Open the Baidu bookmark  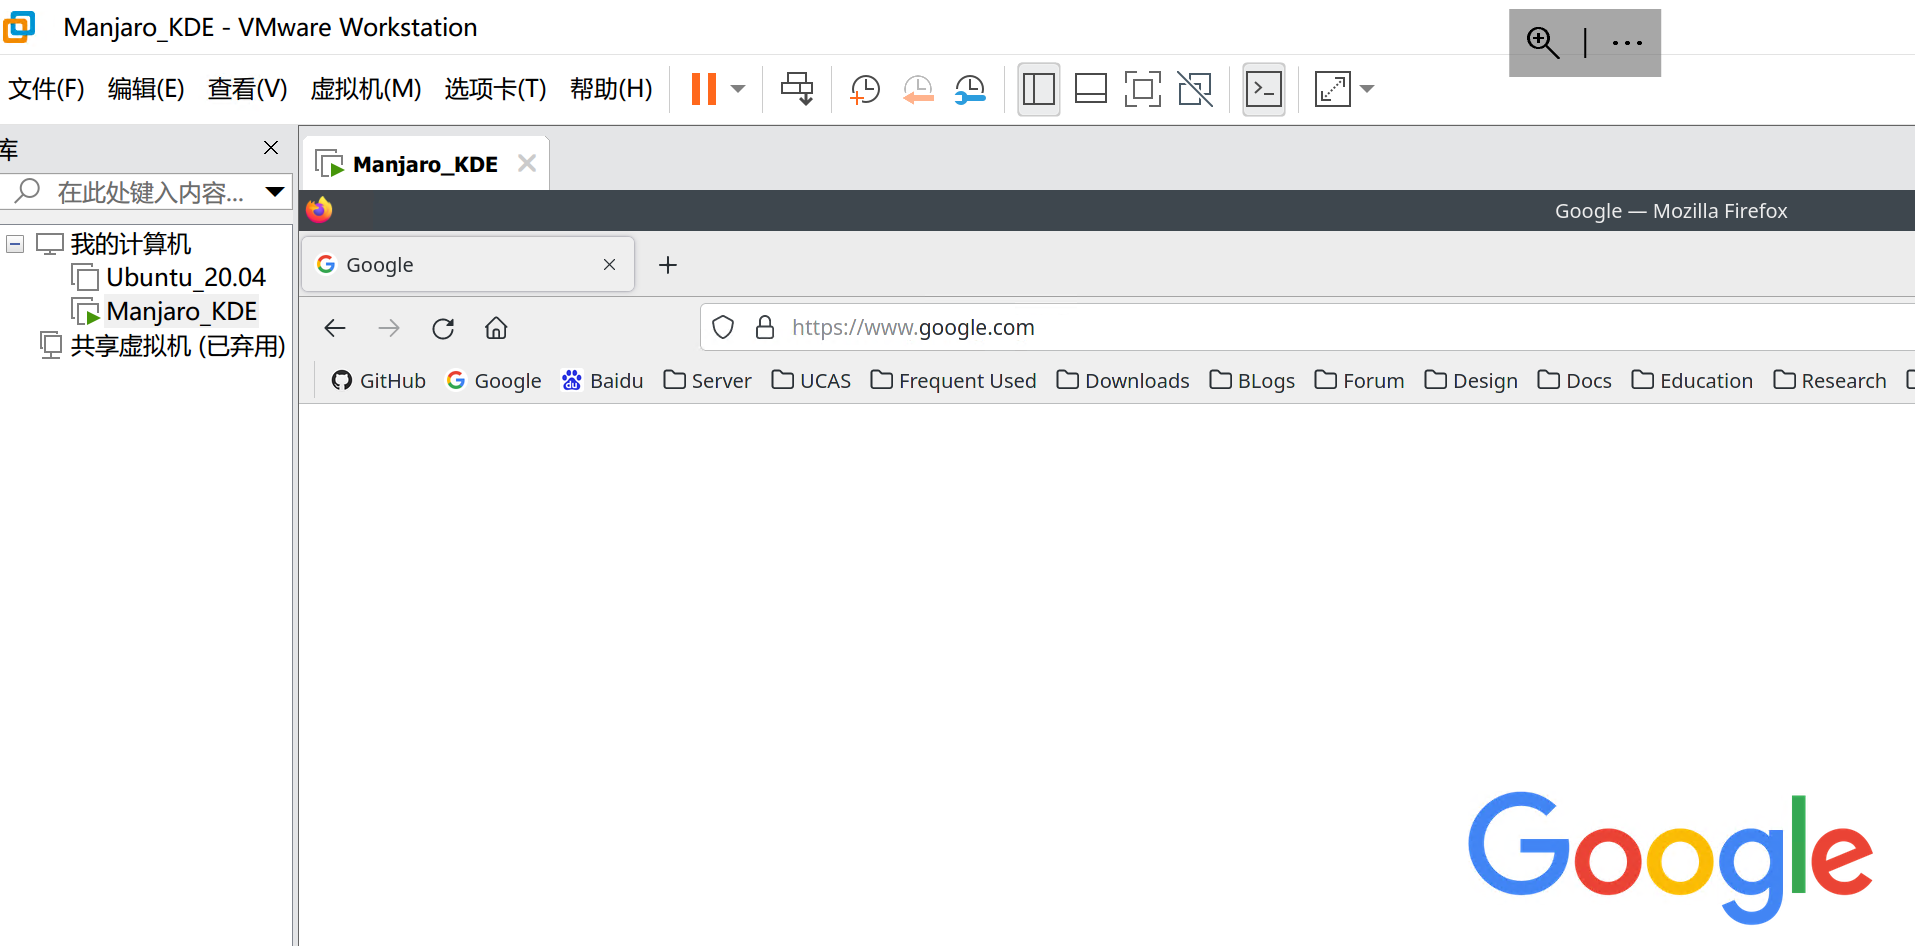(603, 381)
